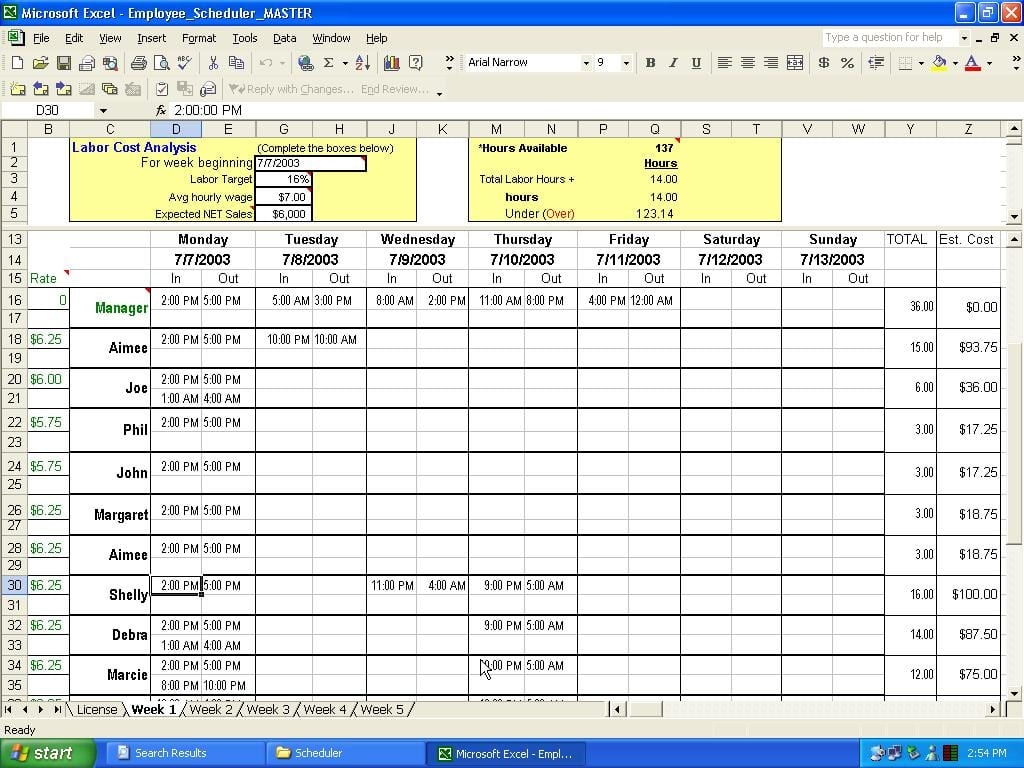Viewport: 1024px width, 768px height.
Task: Open the font size dropdown
Action: coord(627,62)
